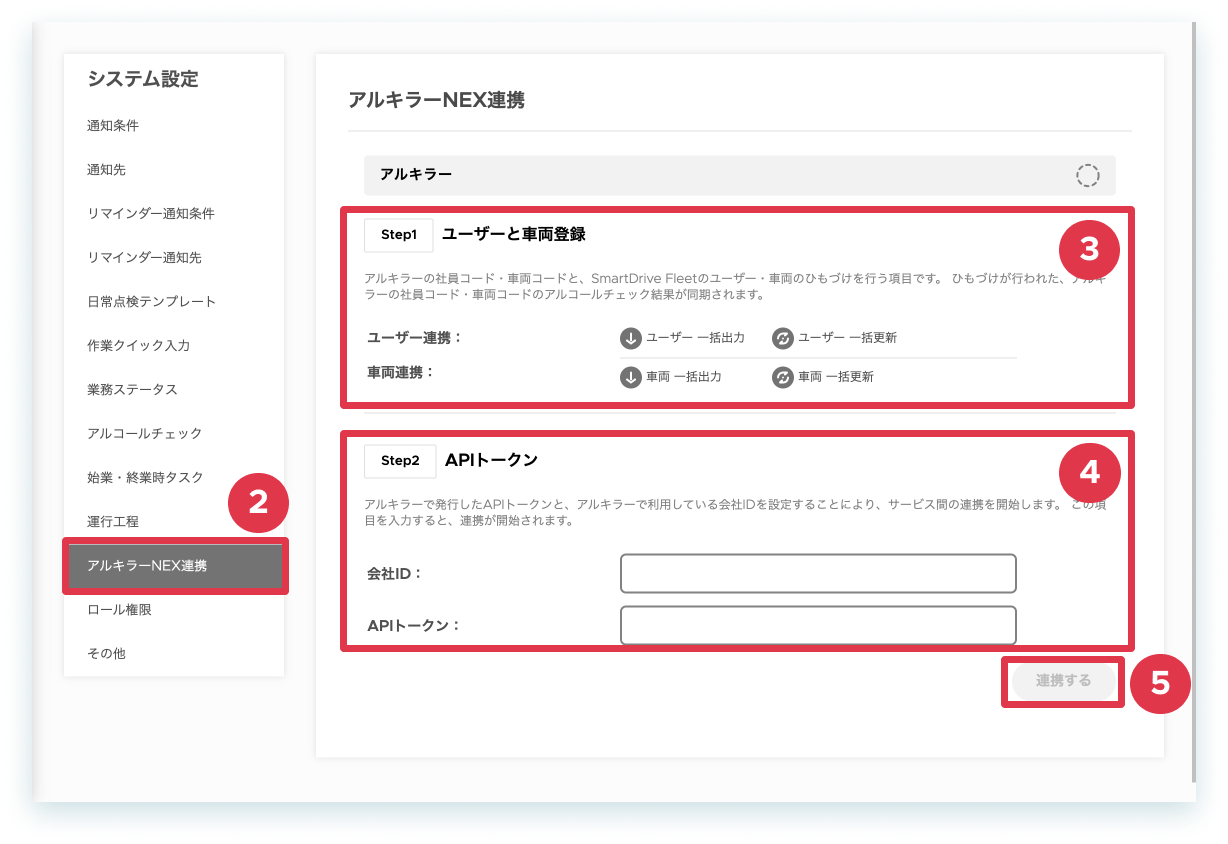
Task: Click the 車両 一括更新 sync icon
Action: [x=783, y=377]
